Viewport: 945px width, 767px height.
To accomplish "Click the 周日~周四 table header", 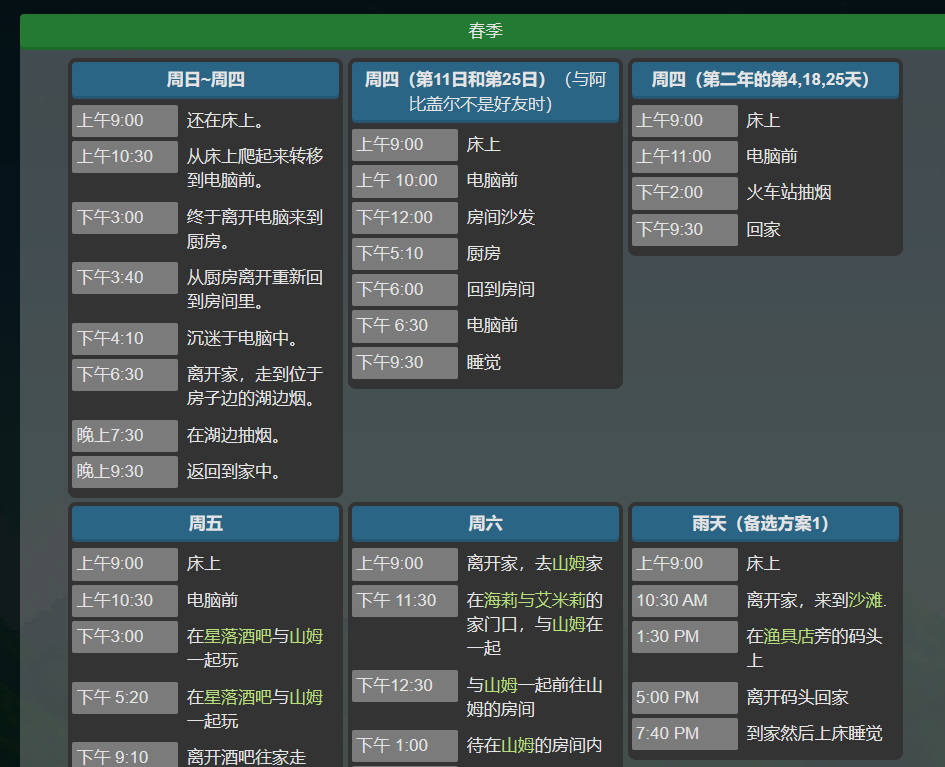I will coord(206,80).
